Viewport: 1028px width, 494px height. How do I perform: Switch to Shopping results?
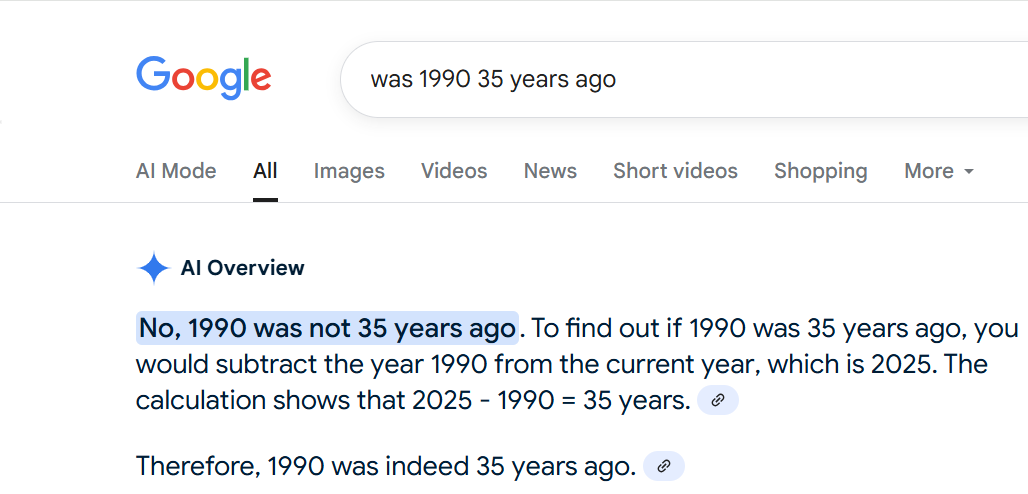coord(820,171)
